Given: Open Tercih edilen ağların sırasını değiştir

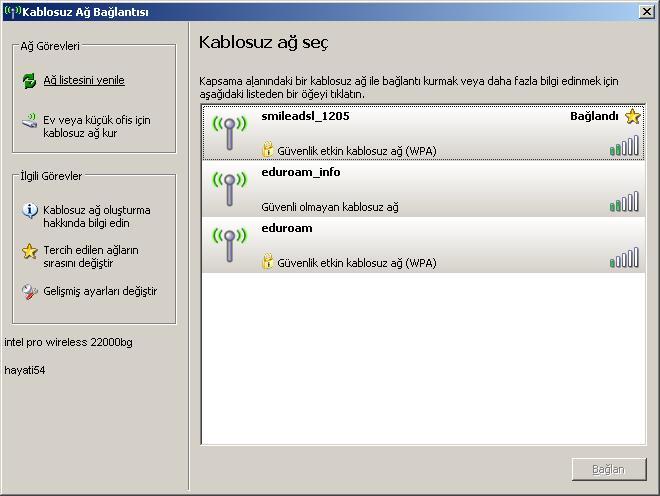Looking at the screenshot, I should point(90,256).
